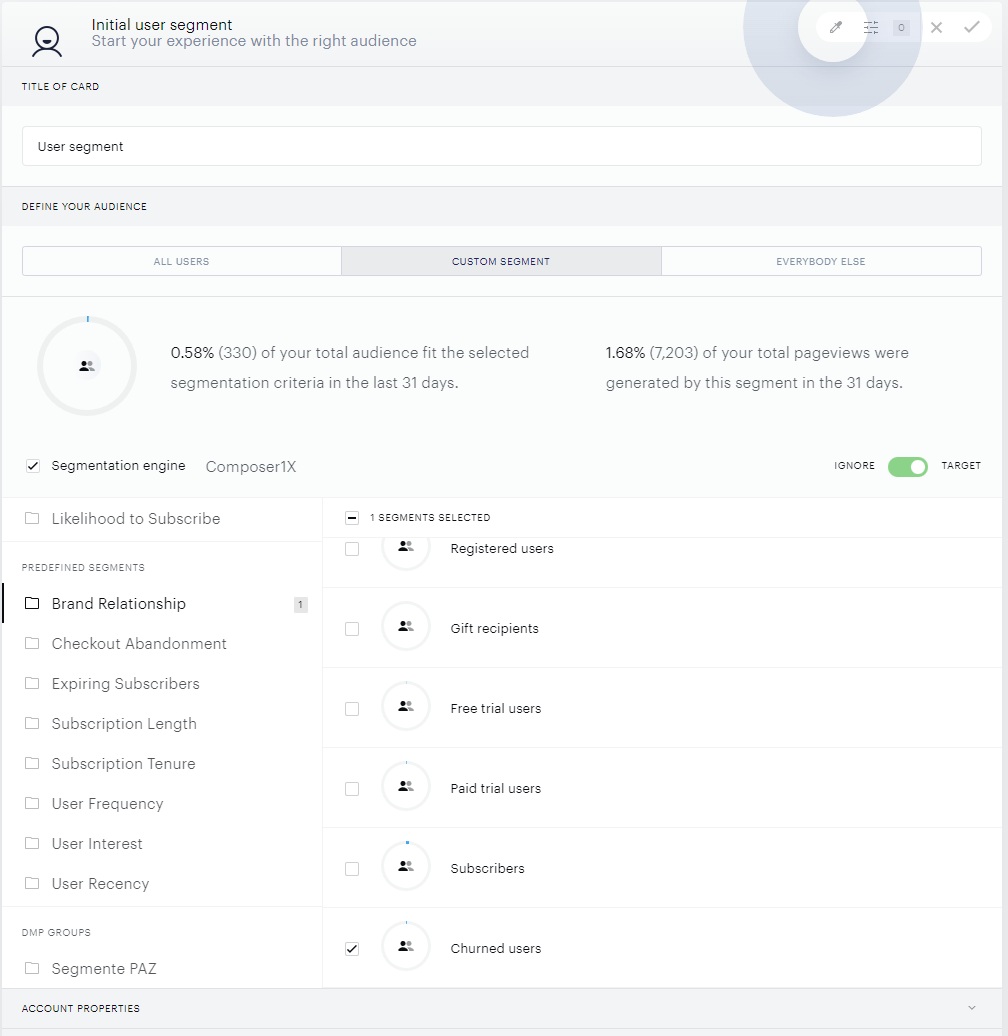Click the eyedropper color picker icon
The width and height of the screenshot is (1008, 1036).
point(836,27)
